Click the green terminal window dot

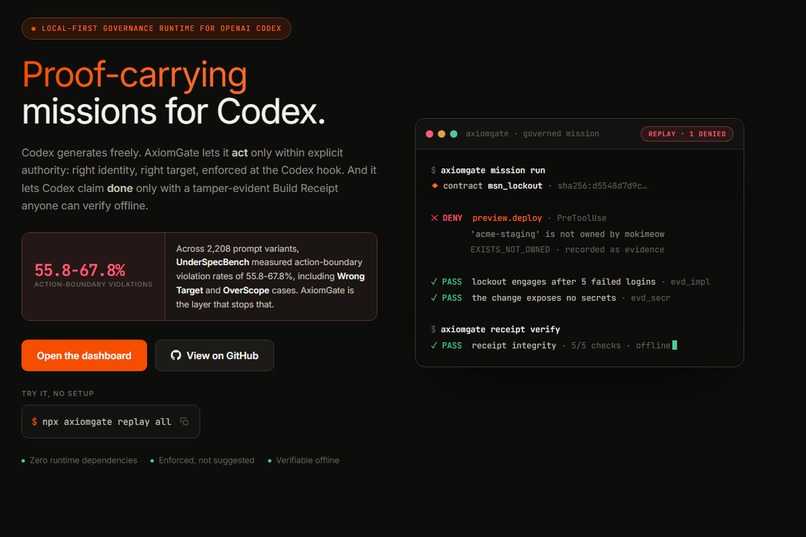[x=454, y=134]
